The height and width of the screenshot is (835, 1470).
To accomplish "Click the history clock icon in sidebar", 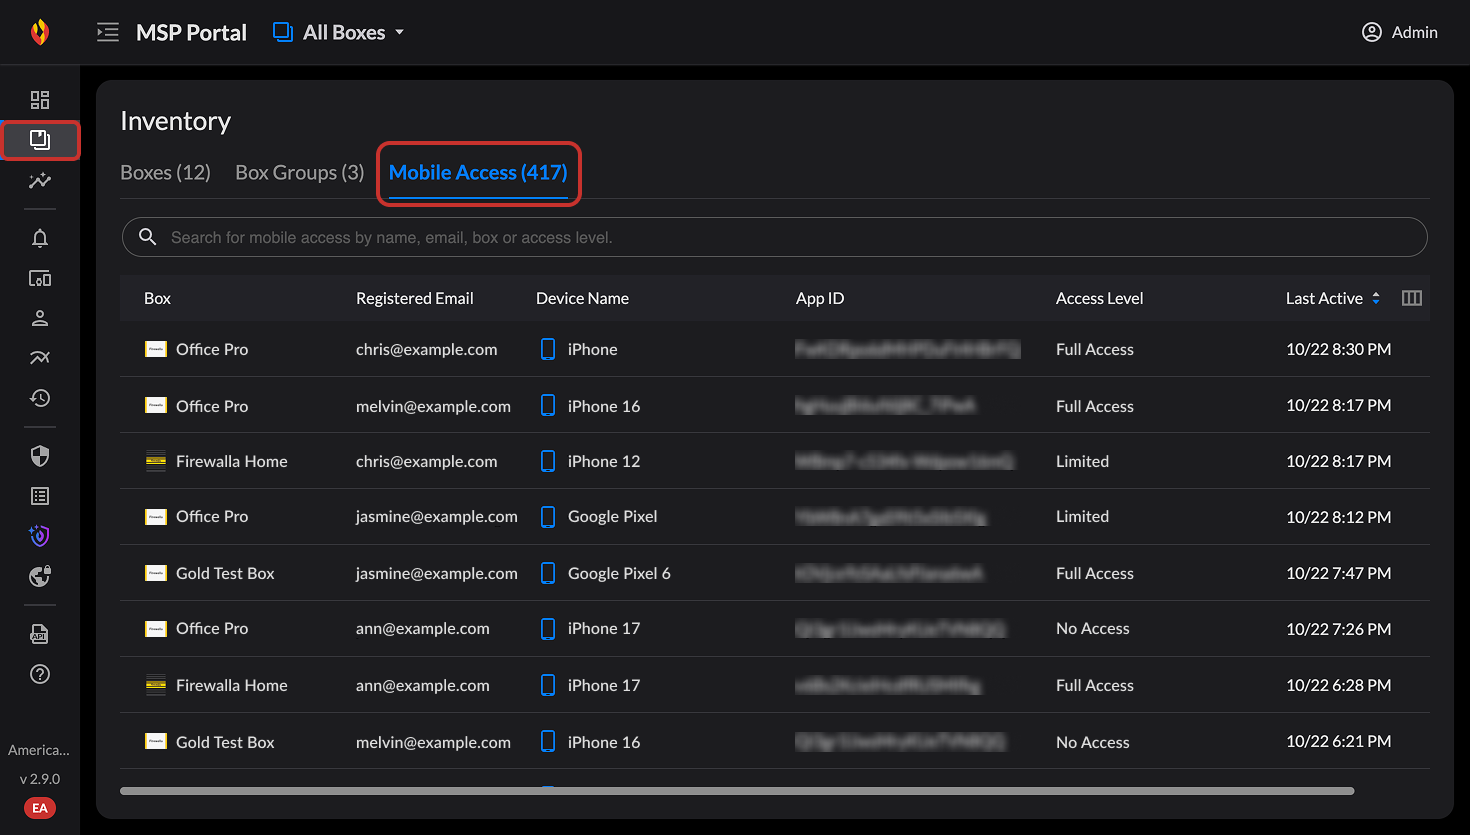I will [x=40, y=398].
